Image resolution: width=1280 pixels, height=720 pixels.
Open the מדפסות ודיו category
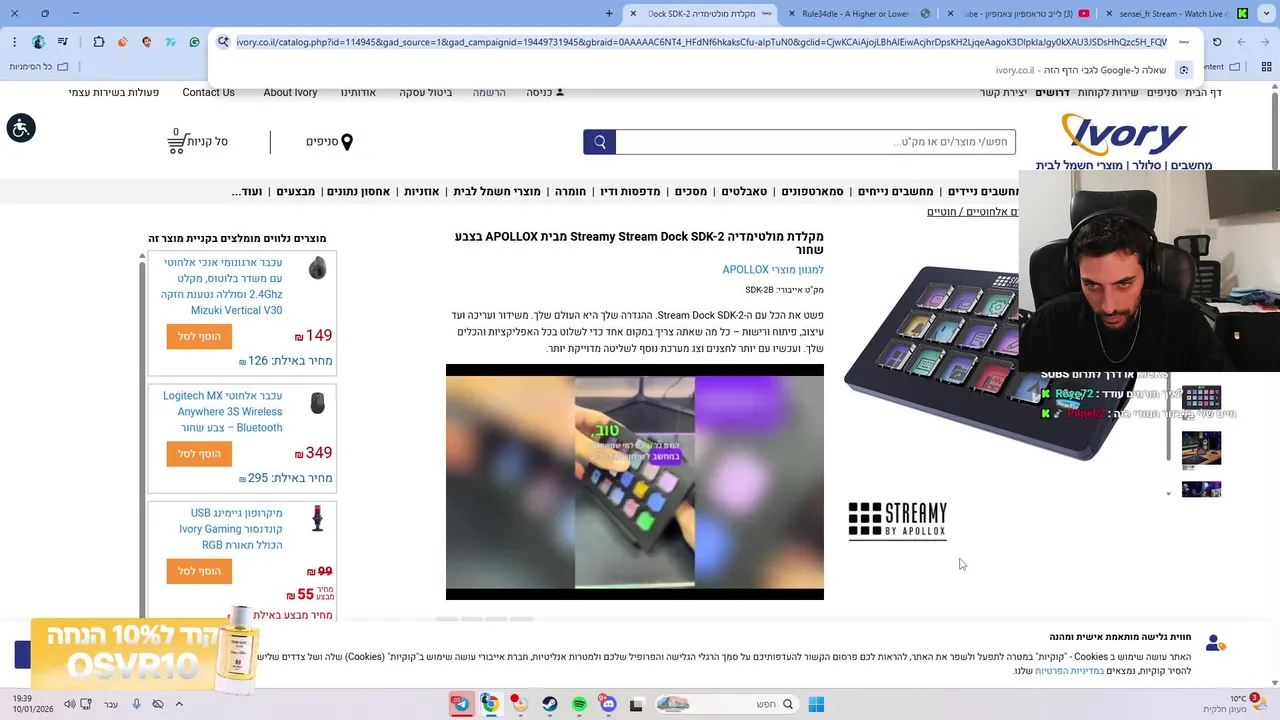630,191
